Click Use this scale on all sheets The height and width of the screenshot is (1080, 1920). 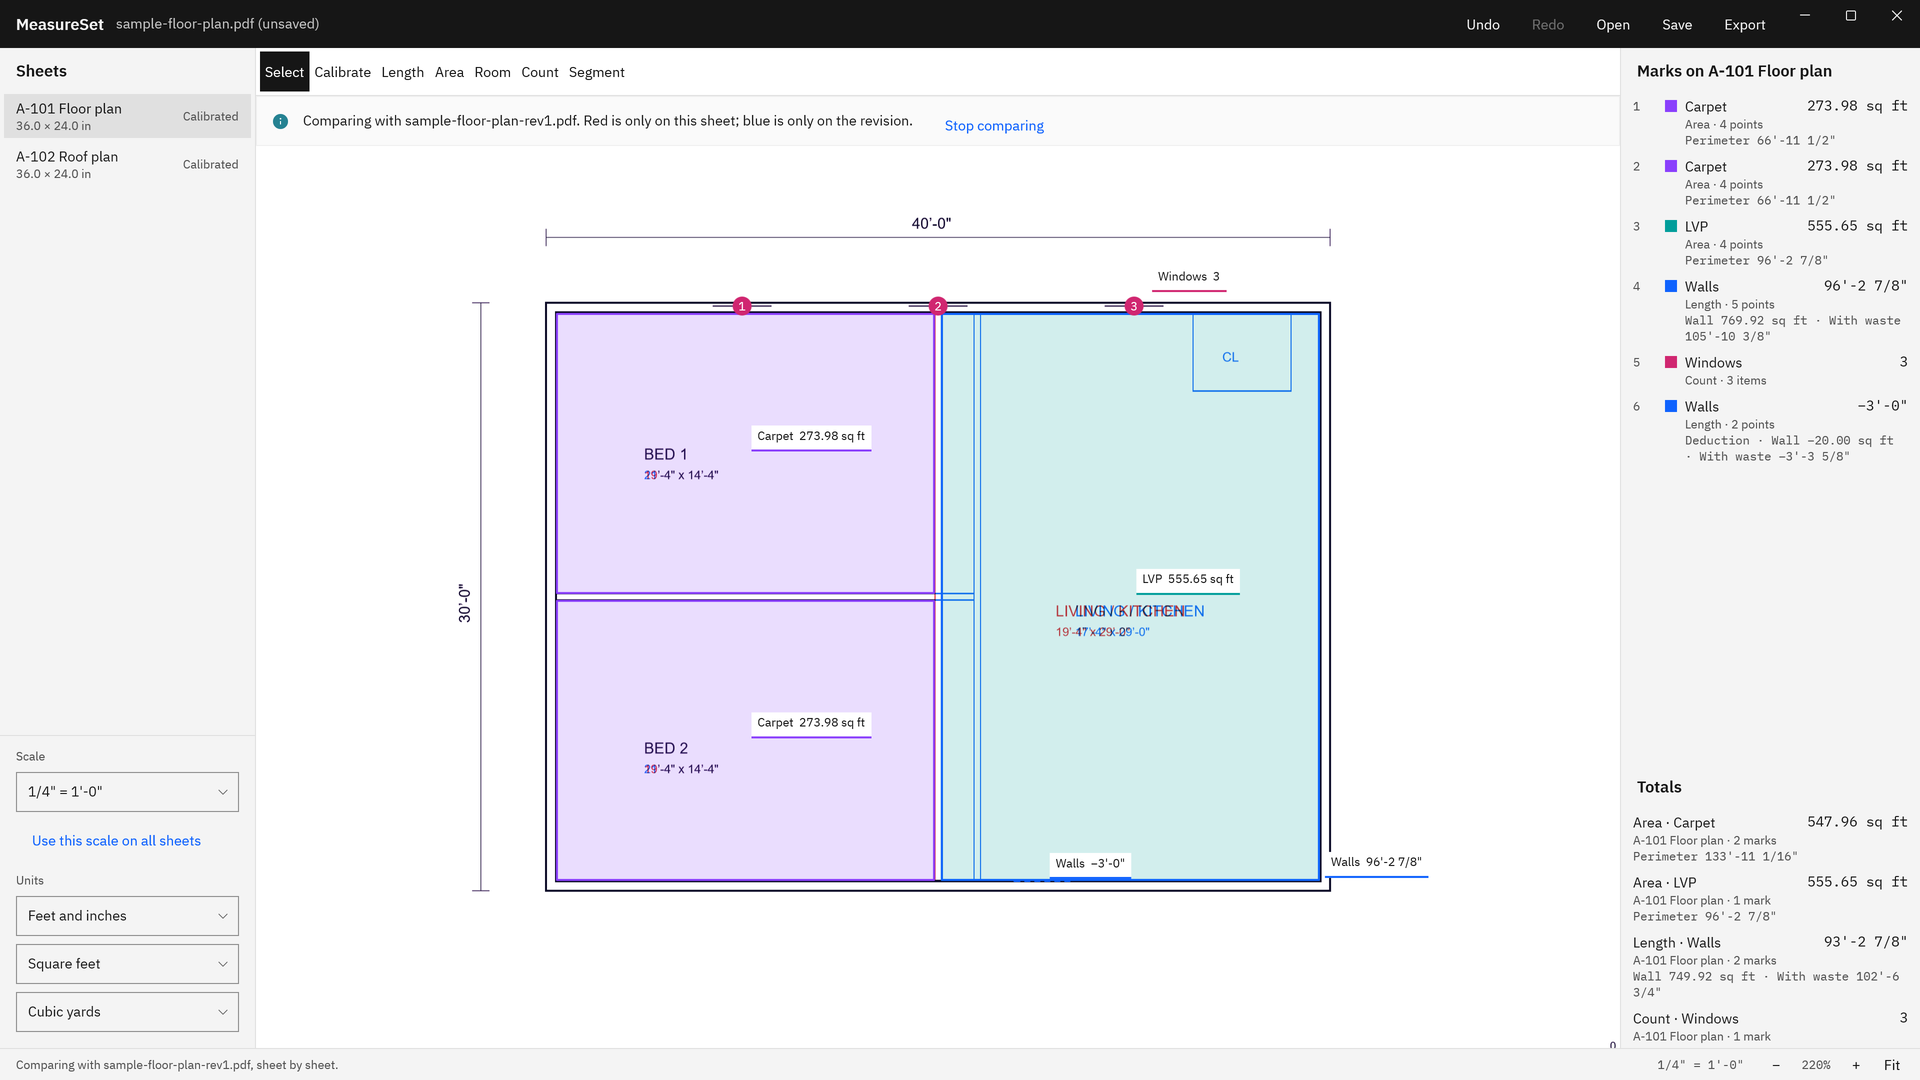point(116,841)
